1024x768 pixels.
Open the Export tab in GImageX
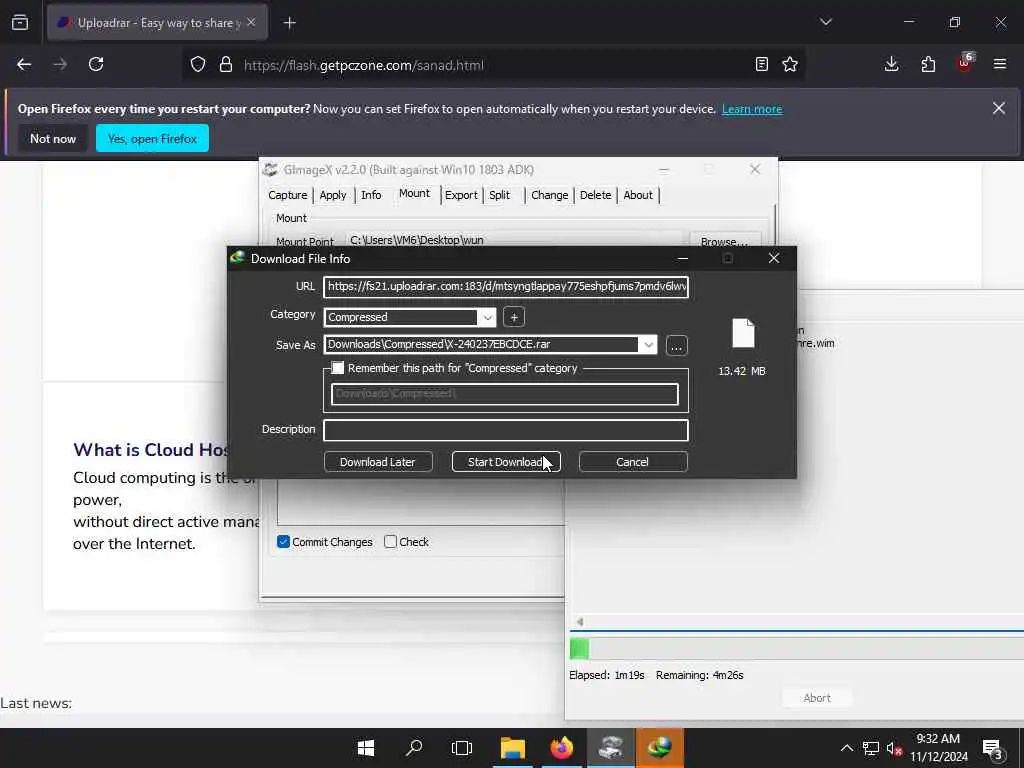pos(461,195)
